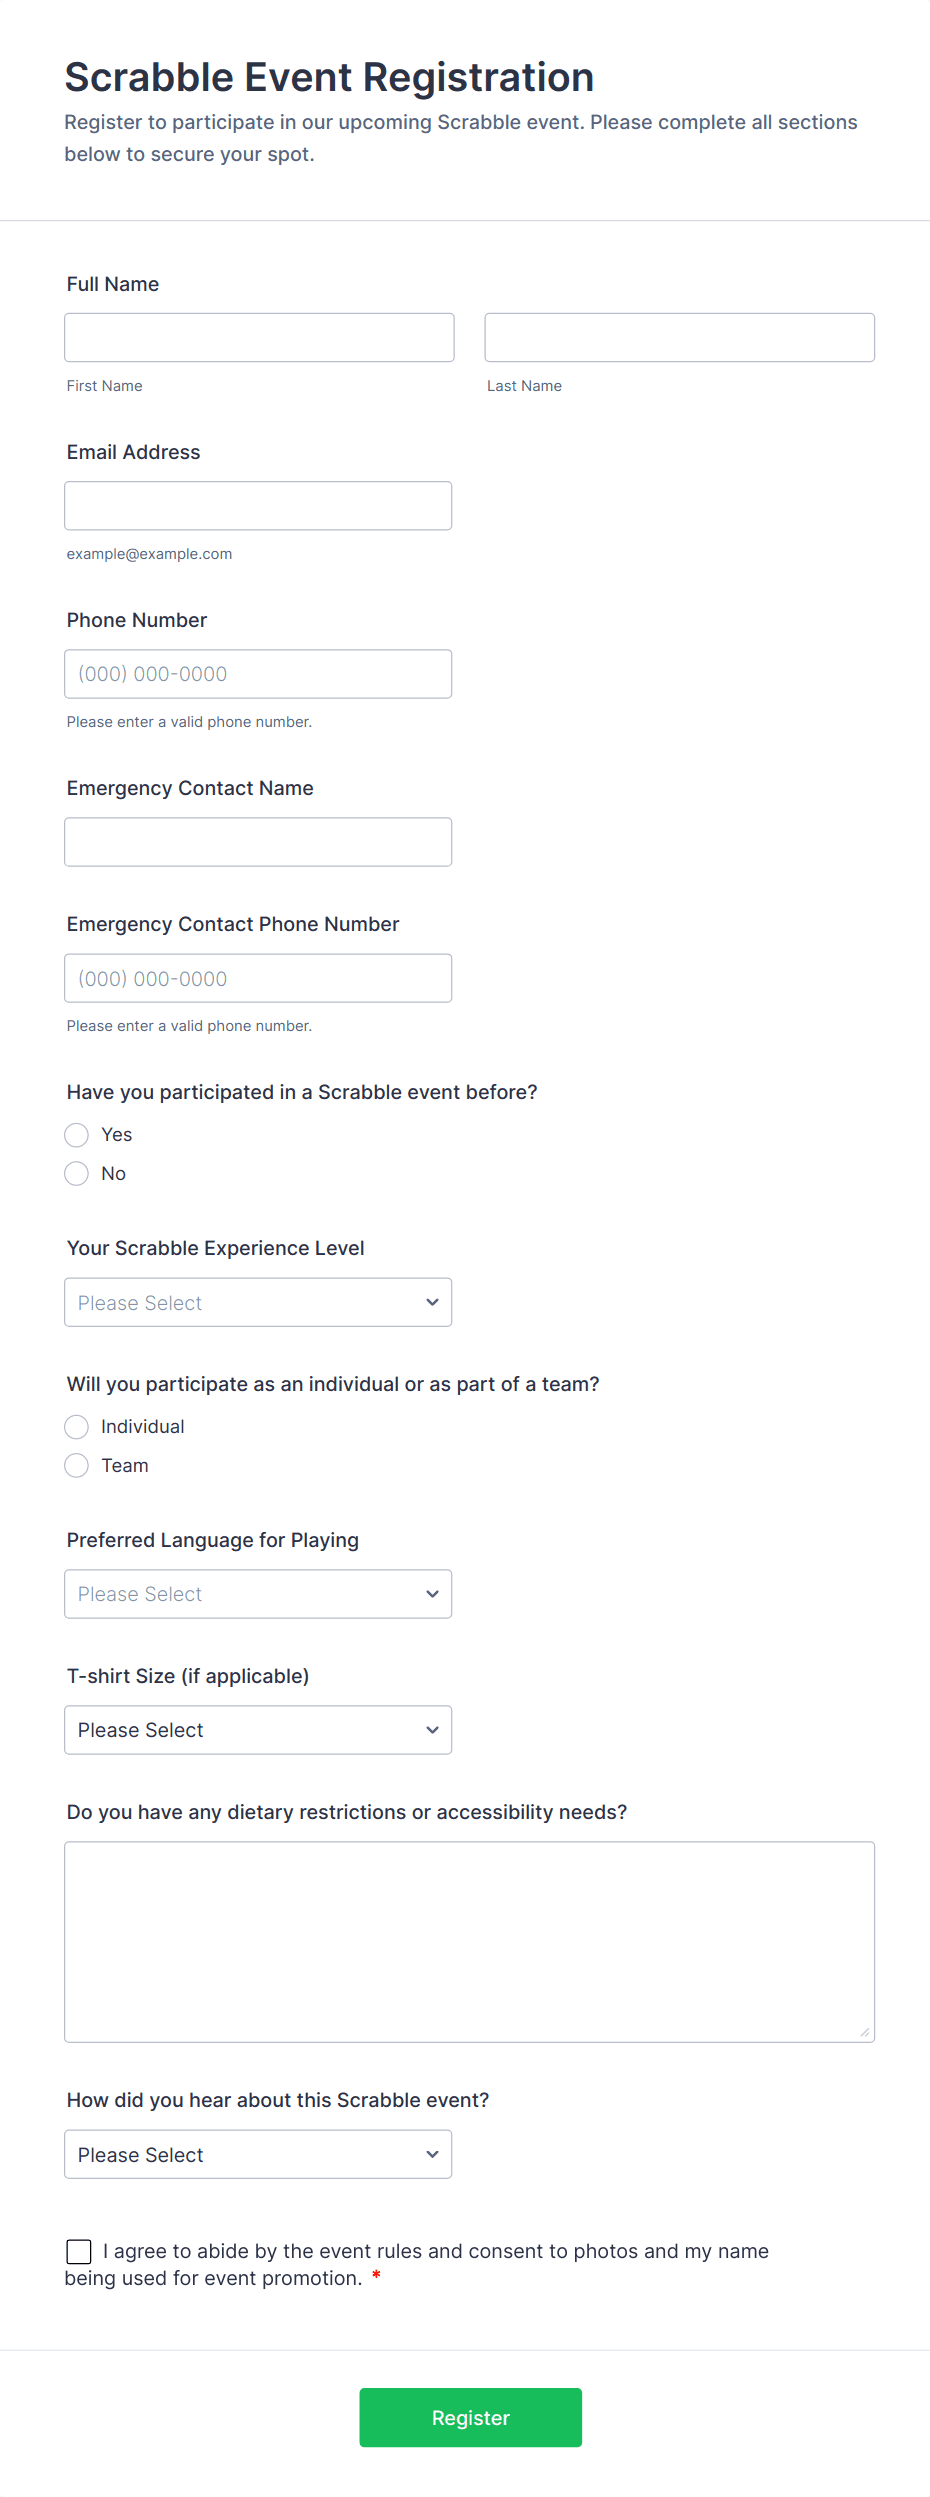Click the chevron on the Experience Level selector
930x2497 pixels.
[432, 1302]
